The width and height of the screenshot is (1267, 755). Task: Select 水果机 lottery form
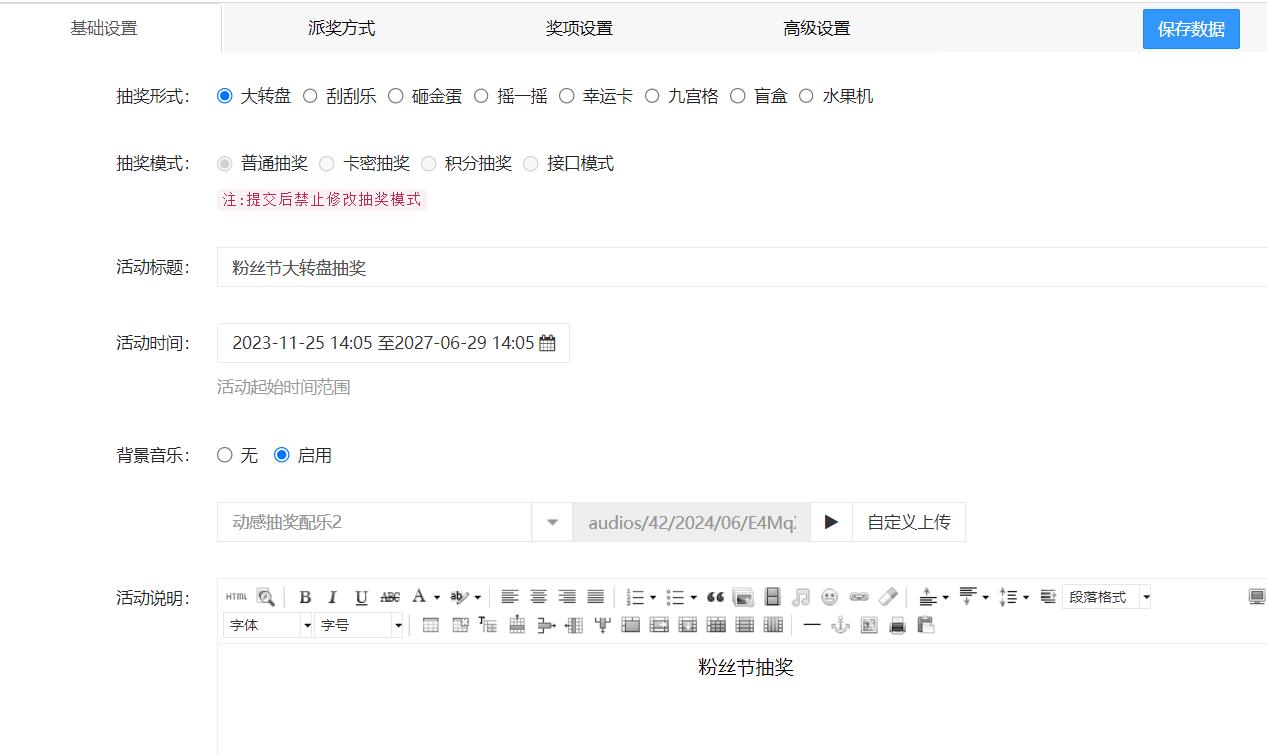click(x=806, y=96)
